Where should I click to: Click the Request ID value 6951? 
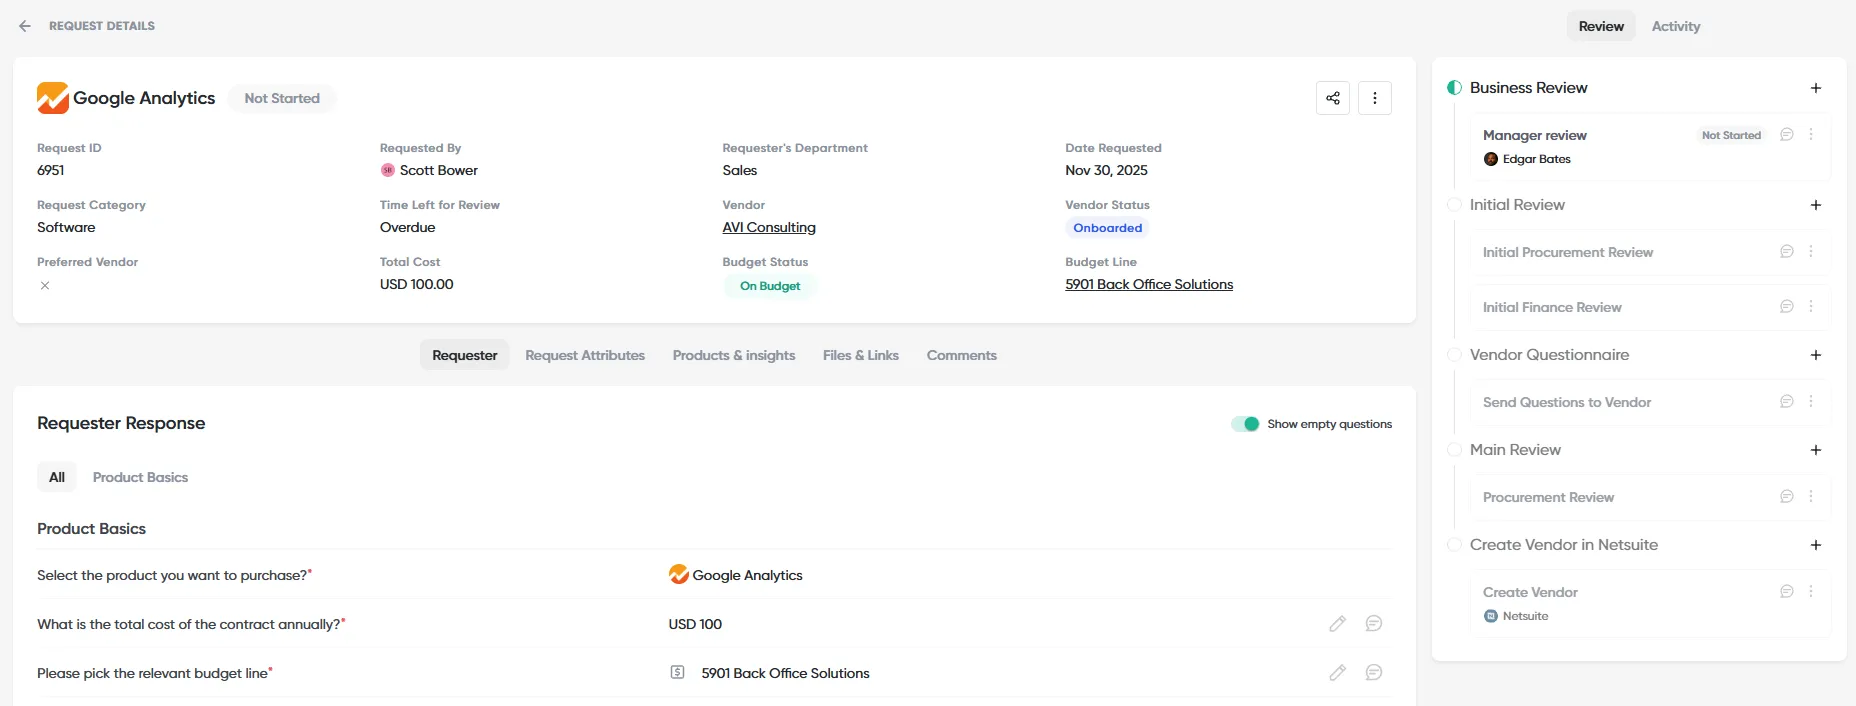[x=51, y=170]
